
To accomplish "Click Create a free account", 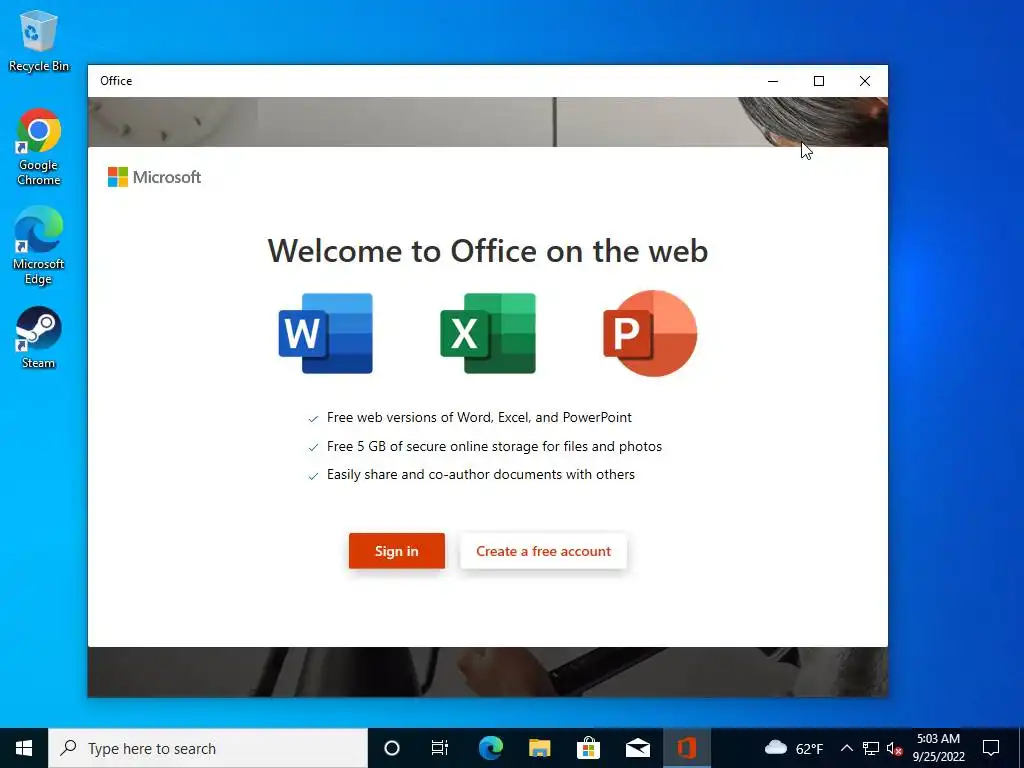I will coord(543,551).
